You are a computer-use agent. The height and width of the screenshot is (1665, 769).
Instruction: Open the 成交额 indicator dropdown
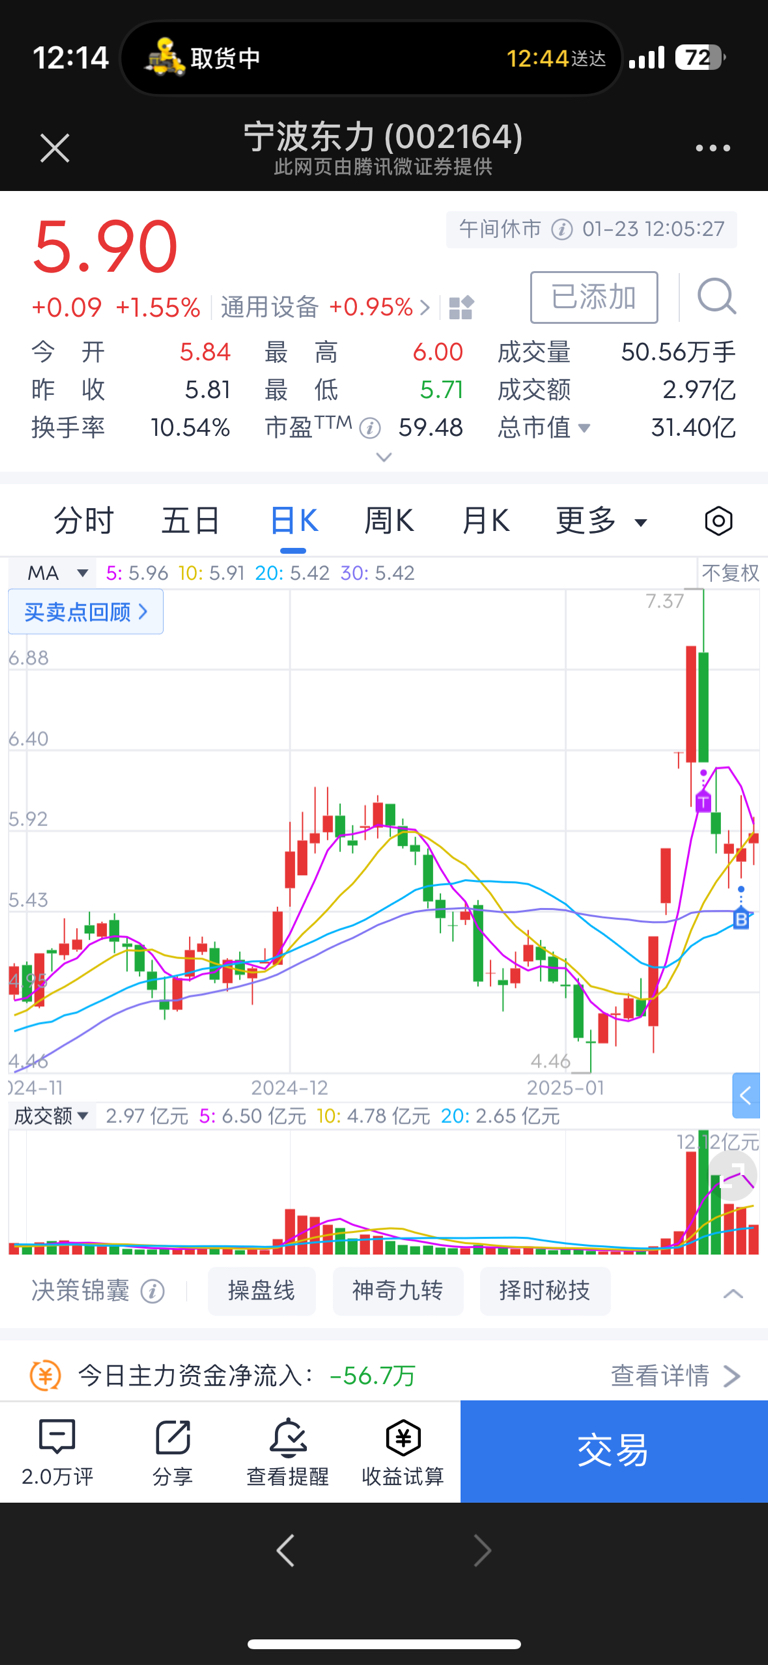click(x=51, y=1116)
